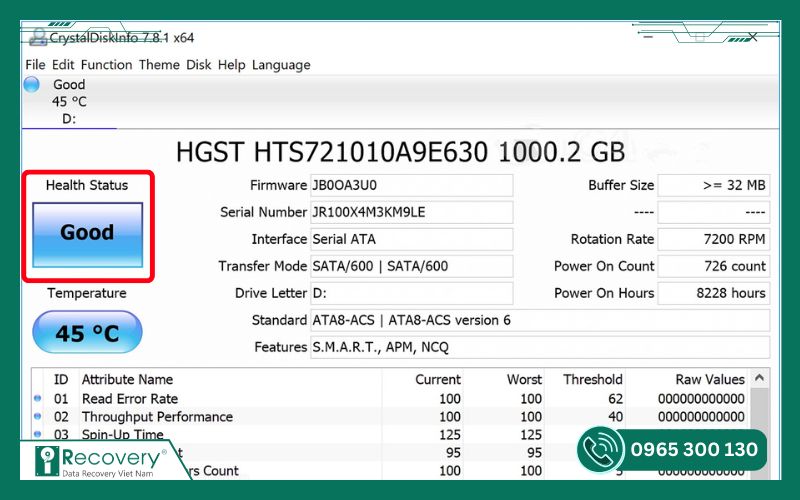Select the Read Error Rate attribute row
The height and width of the screenshot is (500, 800).
pyautogui.click(x=389, y=398)
